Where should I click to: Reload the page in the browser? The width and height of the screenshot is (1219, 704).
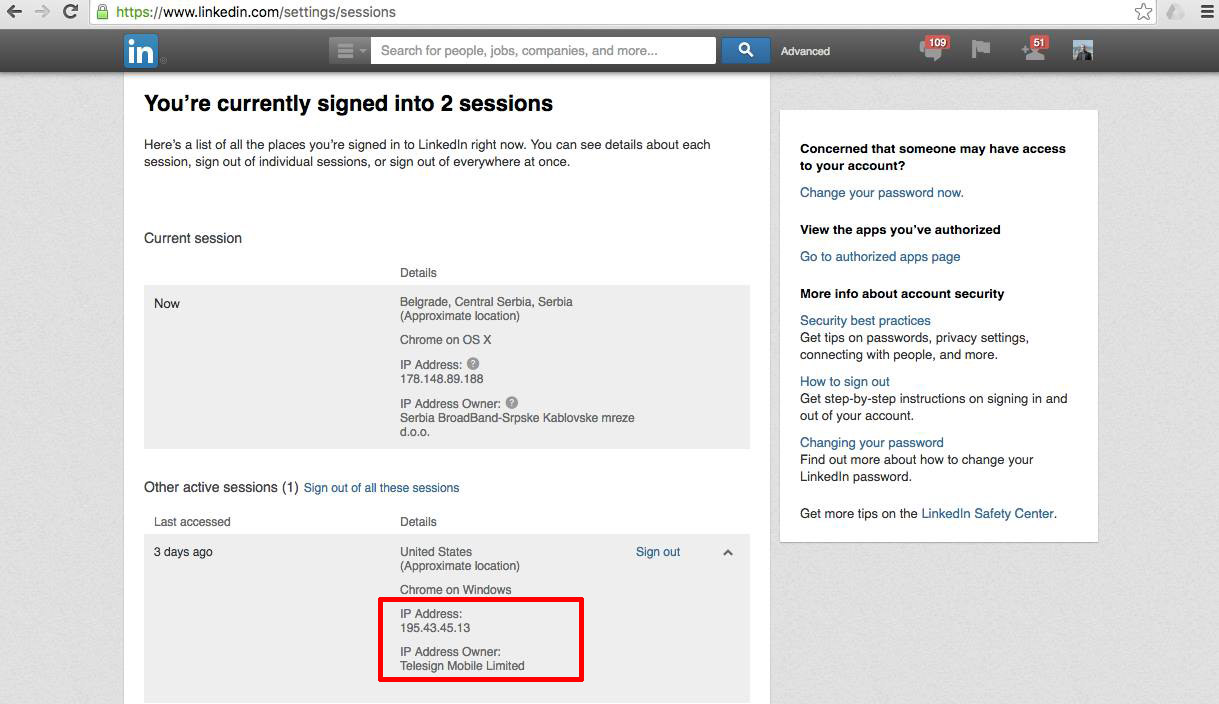tap(70, 12)
